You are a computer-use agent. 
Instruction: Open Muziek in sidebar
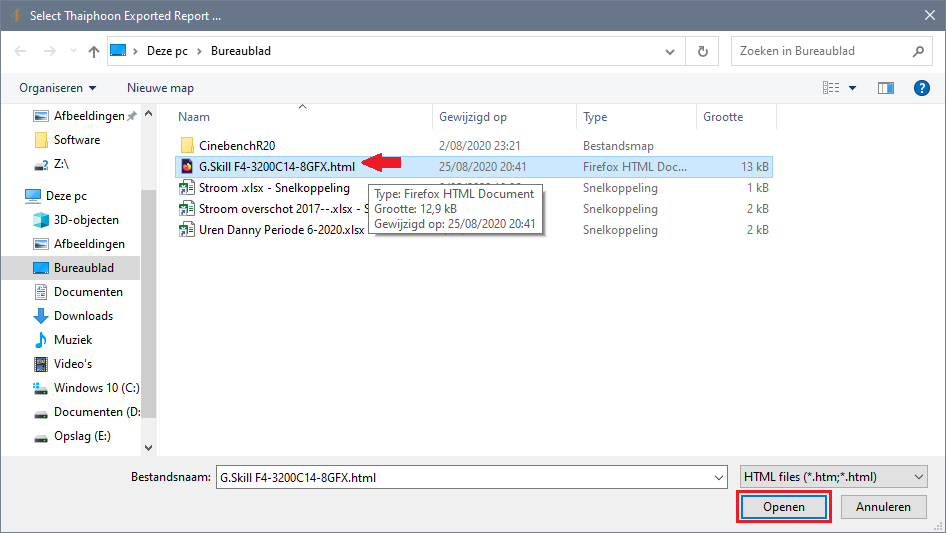(x=73, y=340)
